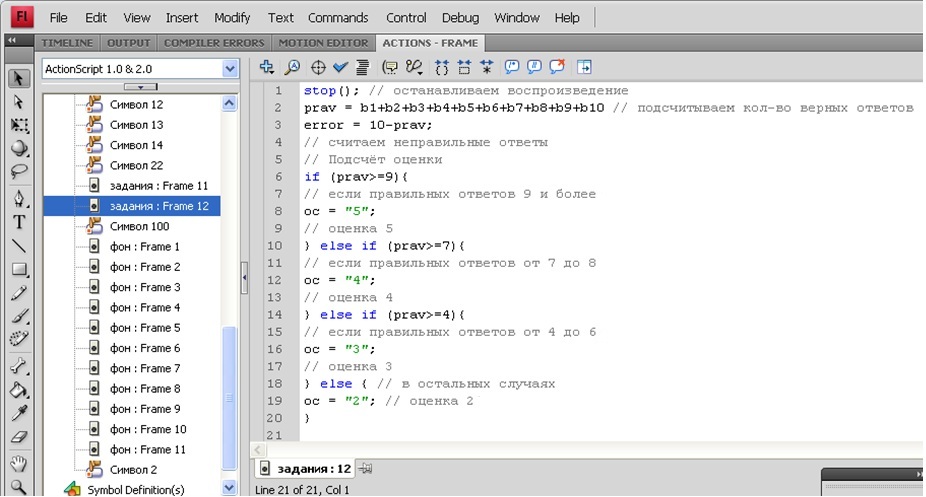Screen dimensions: 926x497
Task: Remove comment from code
Action: coord(557,67)
